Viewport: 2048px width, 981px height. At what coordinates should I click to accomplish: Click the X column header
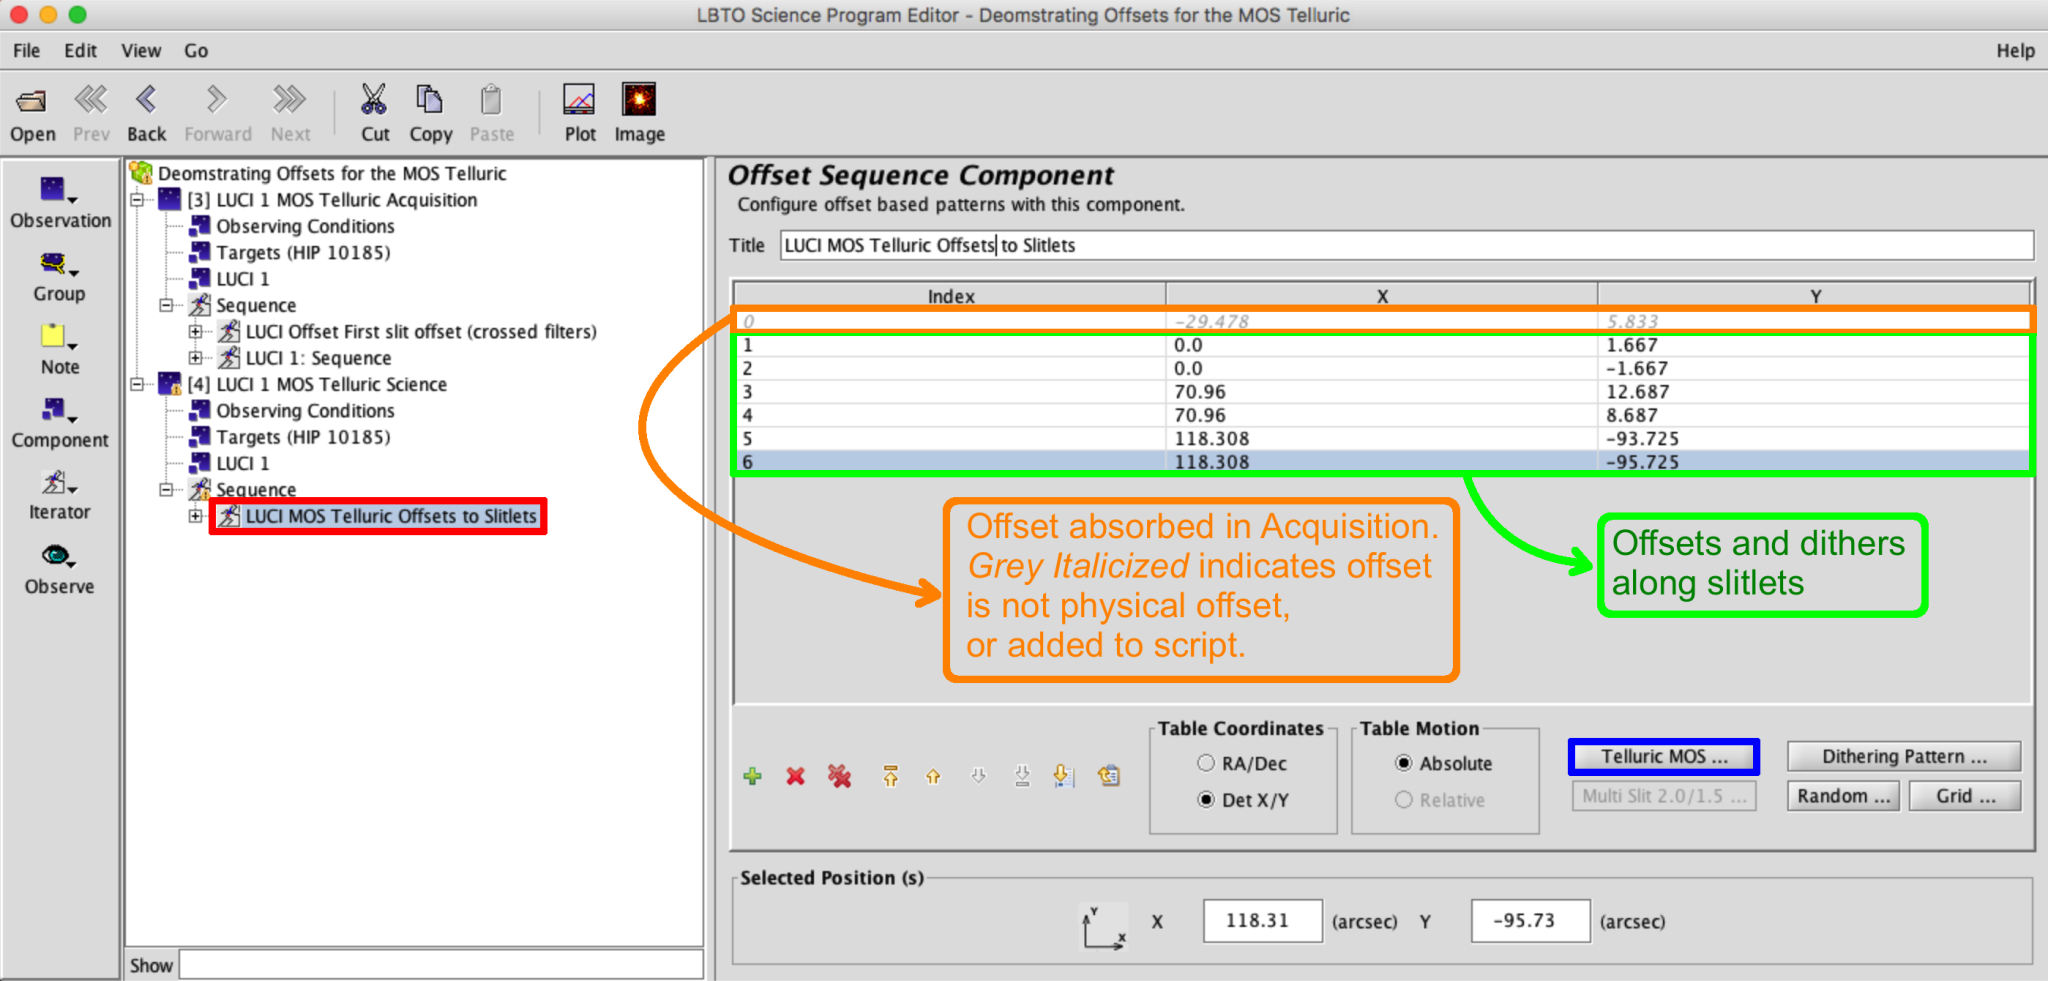pos(1382,296)
